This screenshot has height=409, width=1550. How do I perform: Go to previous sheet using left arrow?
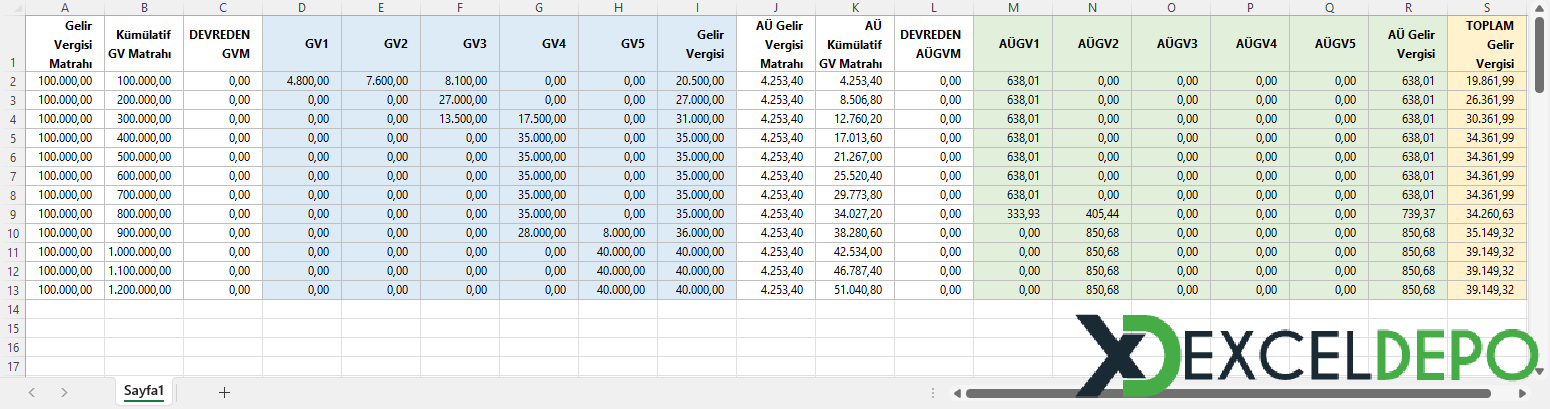(x=32, y=392)
